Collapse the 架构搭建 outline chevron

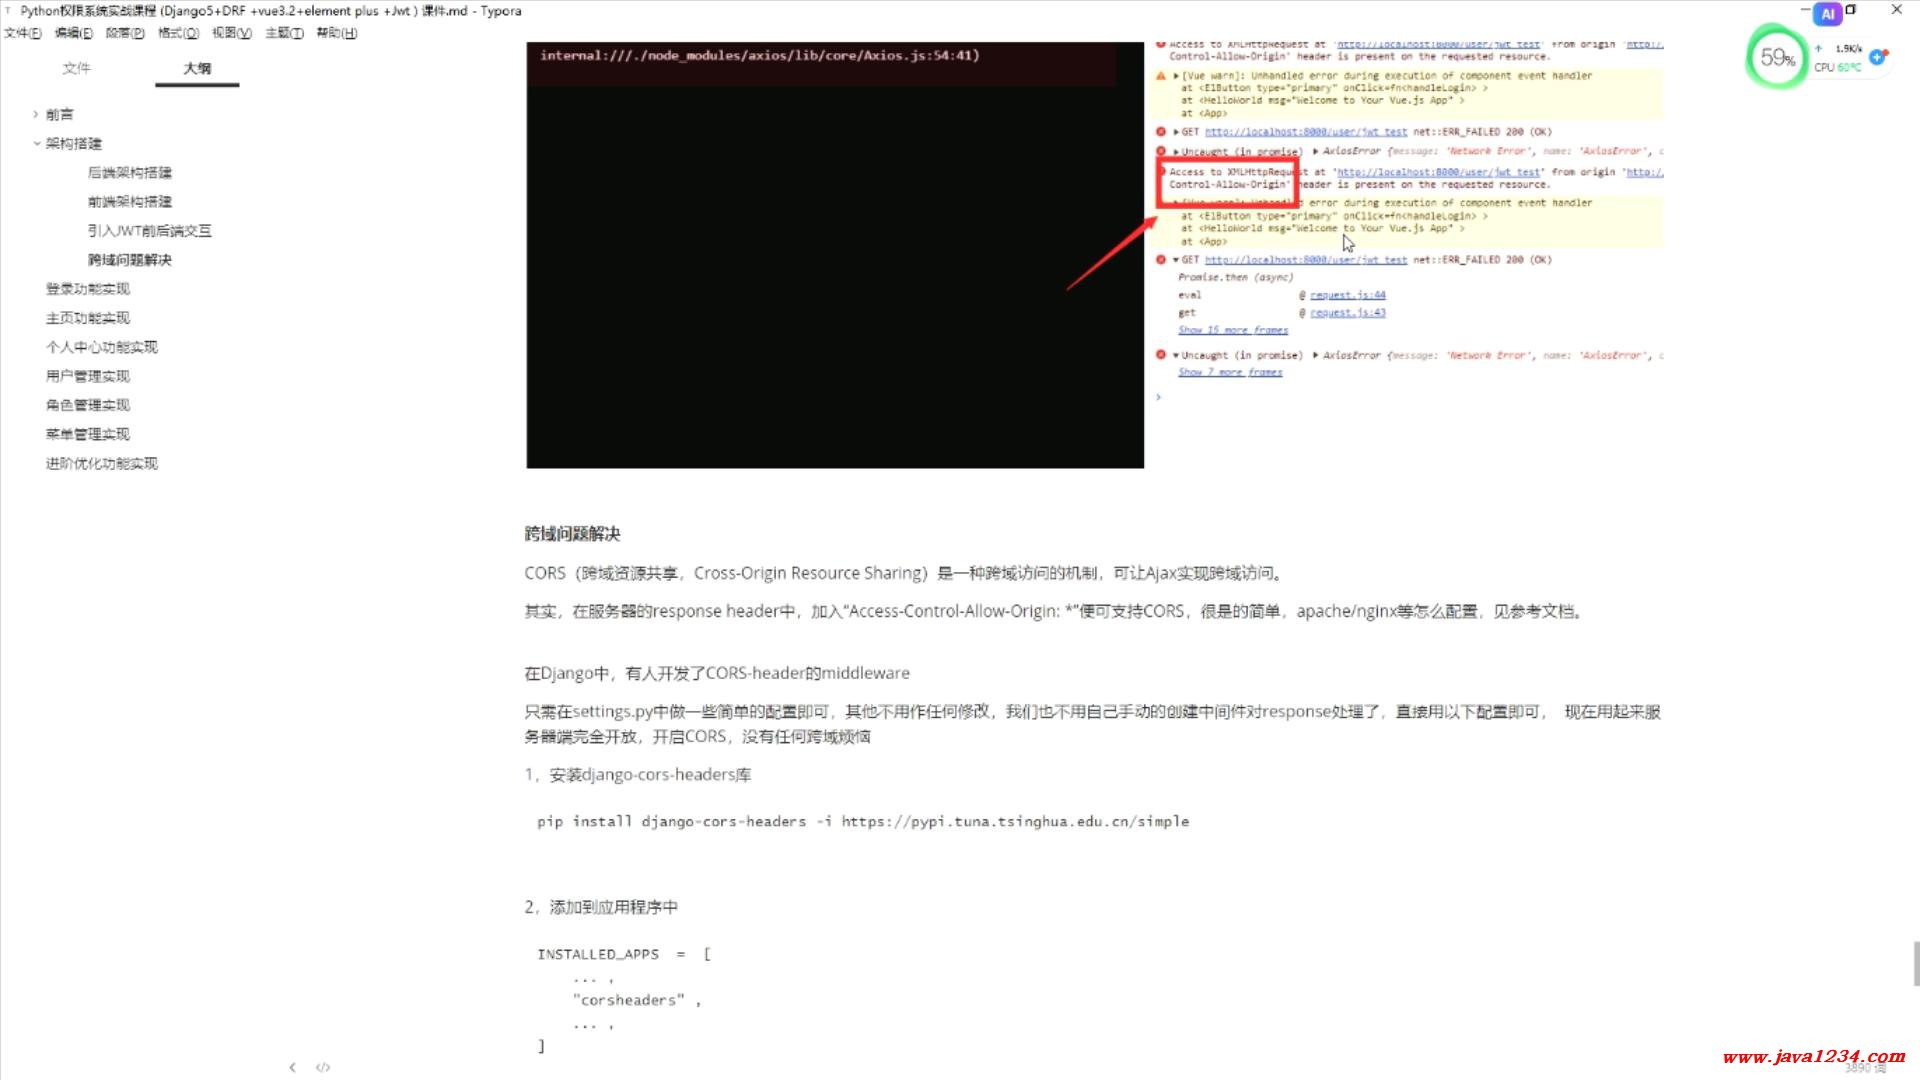point(36,143)
